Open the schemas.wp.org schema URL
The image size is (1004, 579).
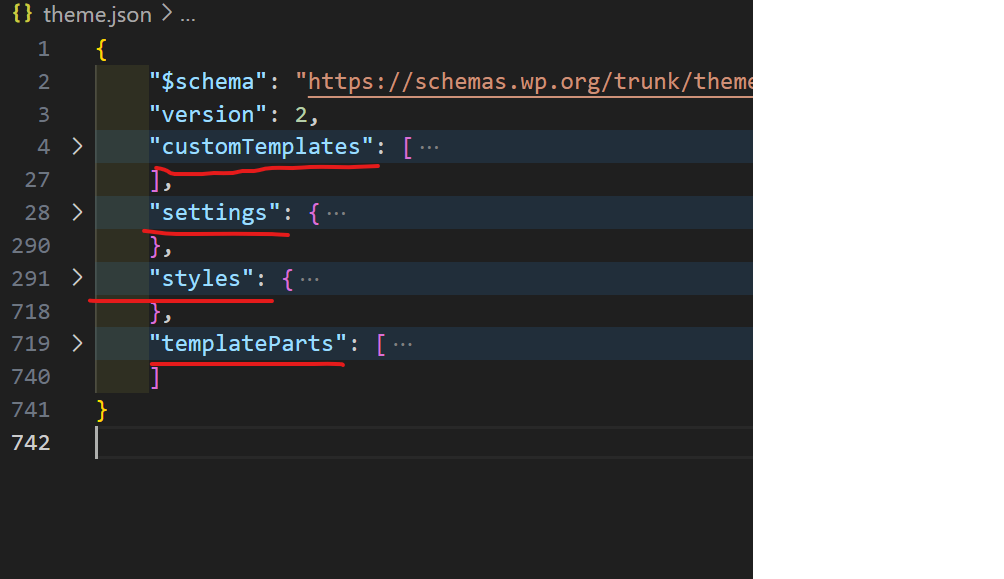(530, 82)
